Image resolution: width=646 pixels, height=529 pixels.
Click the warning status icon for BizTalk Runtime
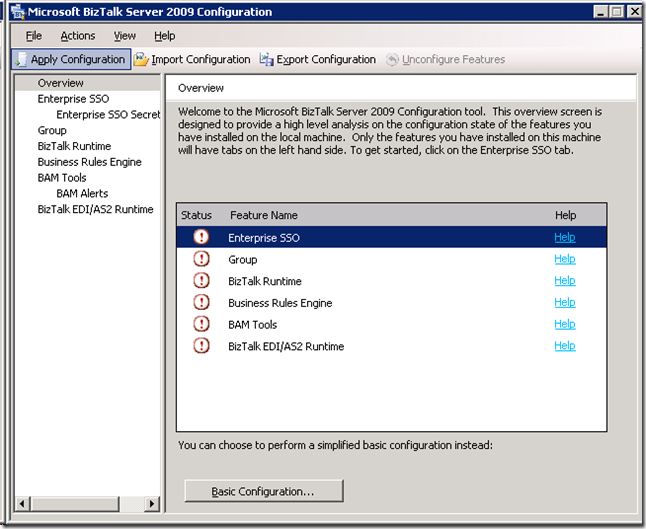(201, 281)
